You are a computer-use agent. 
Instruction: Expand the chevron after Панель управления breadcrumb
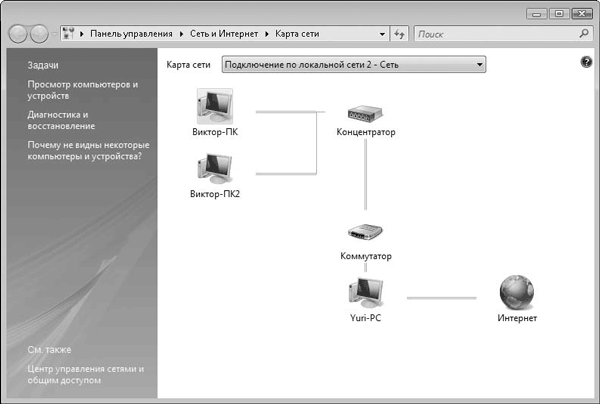[181, 34]
